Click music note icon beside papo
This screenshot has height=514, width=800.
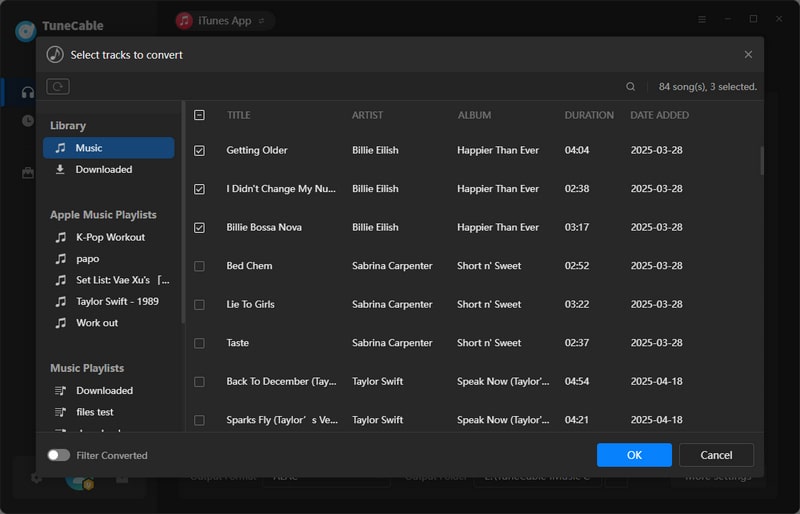point(61,258)
